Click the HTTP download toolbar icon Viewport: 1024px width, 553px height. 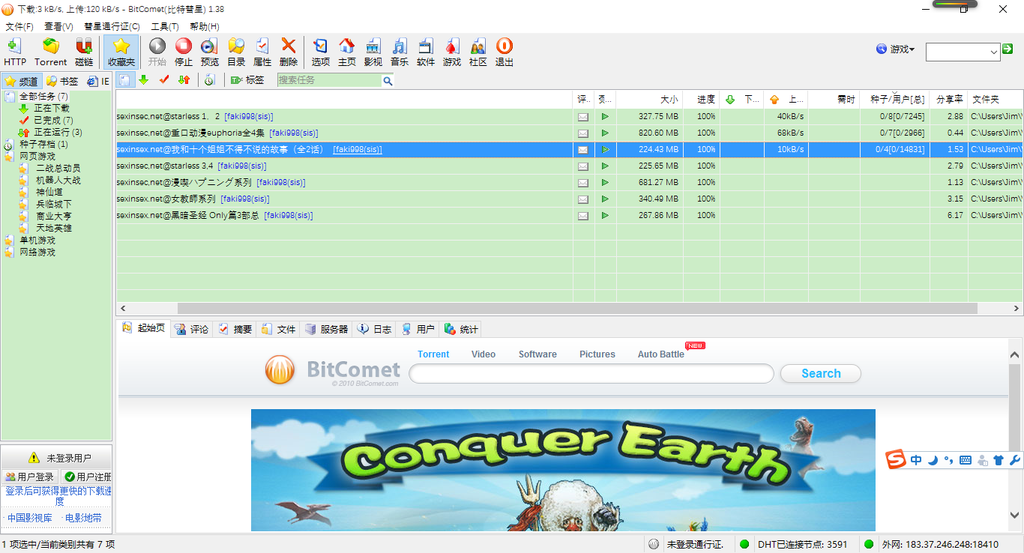(x=14, y=52)
